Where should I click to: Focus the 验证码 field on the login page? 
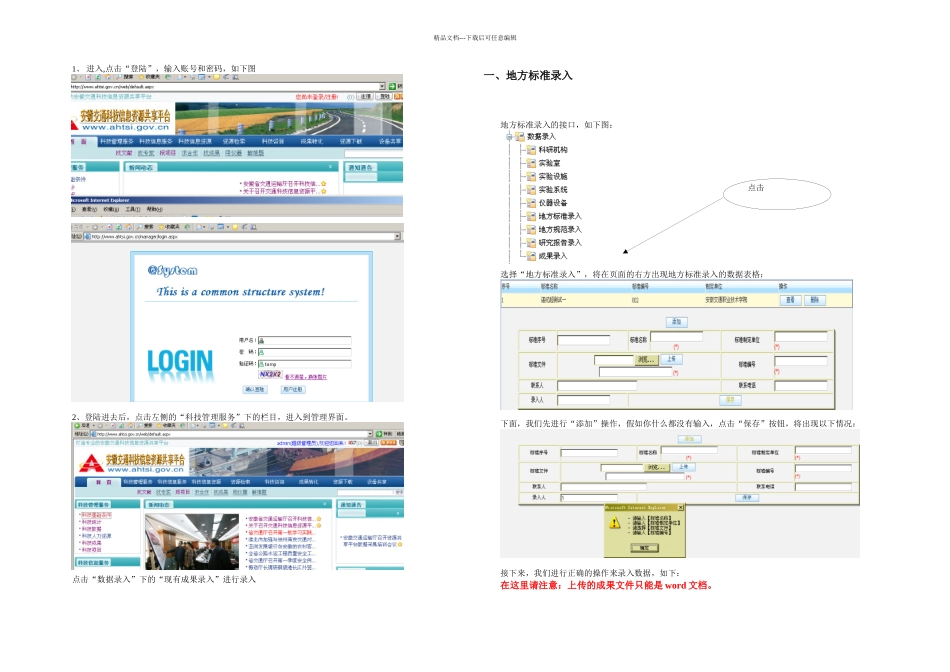point(305,364)
